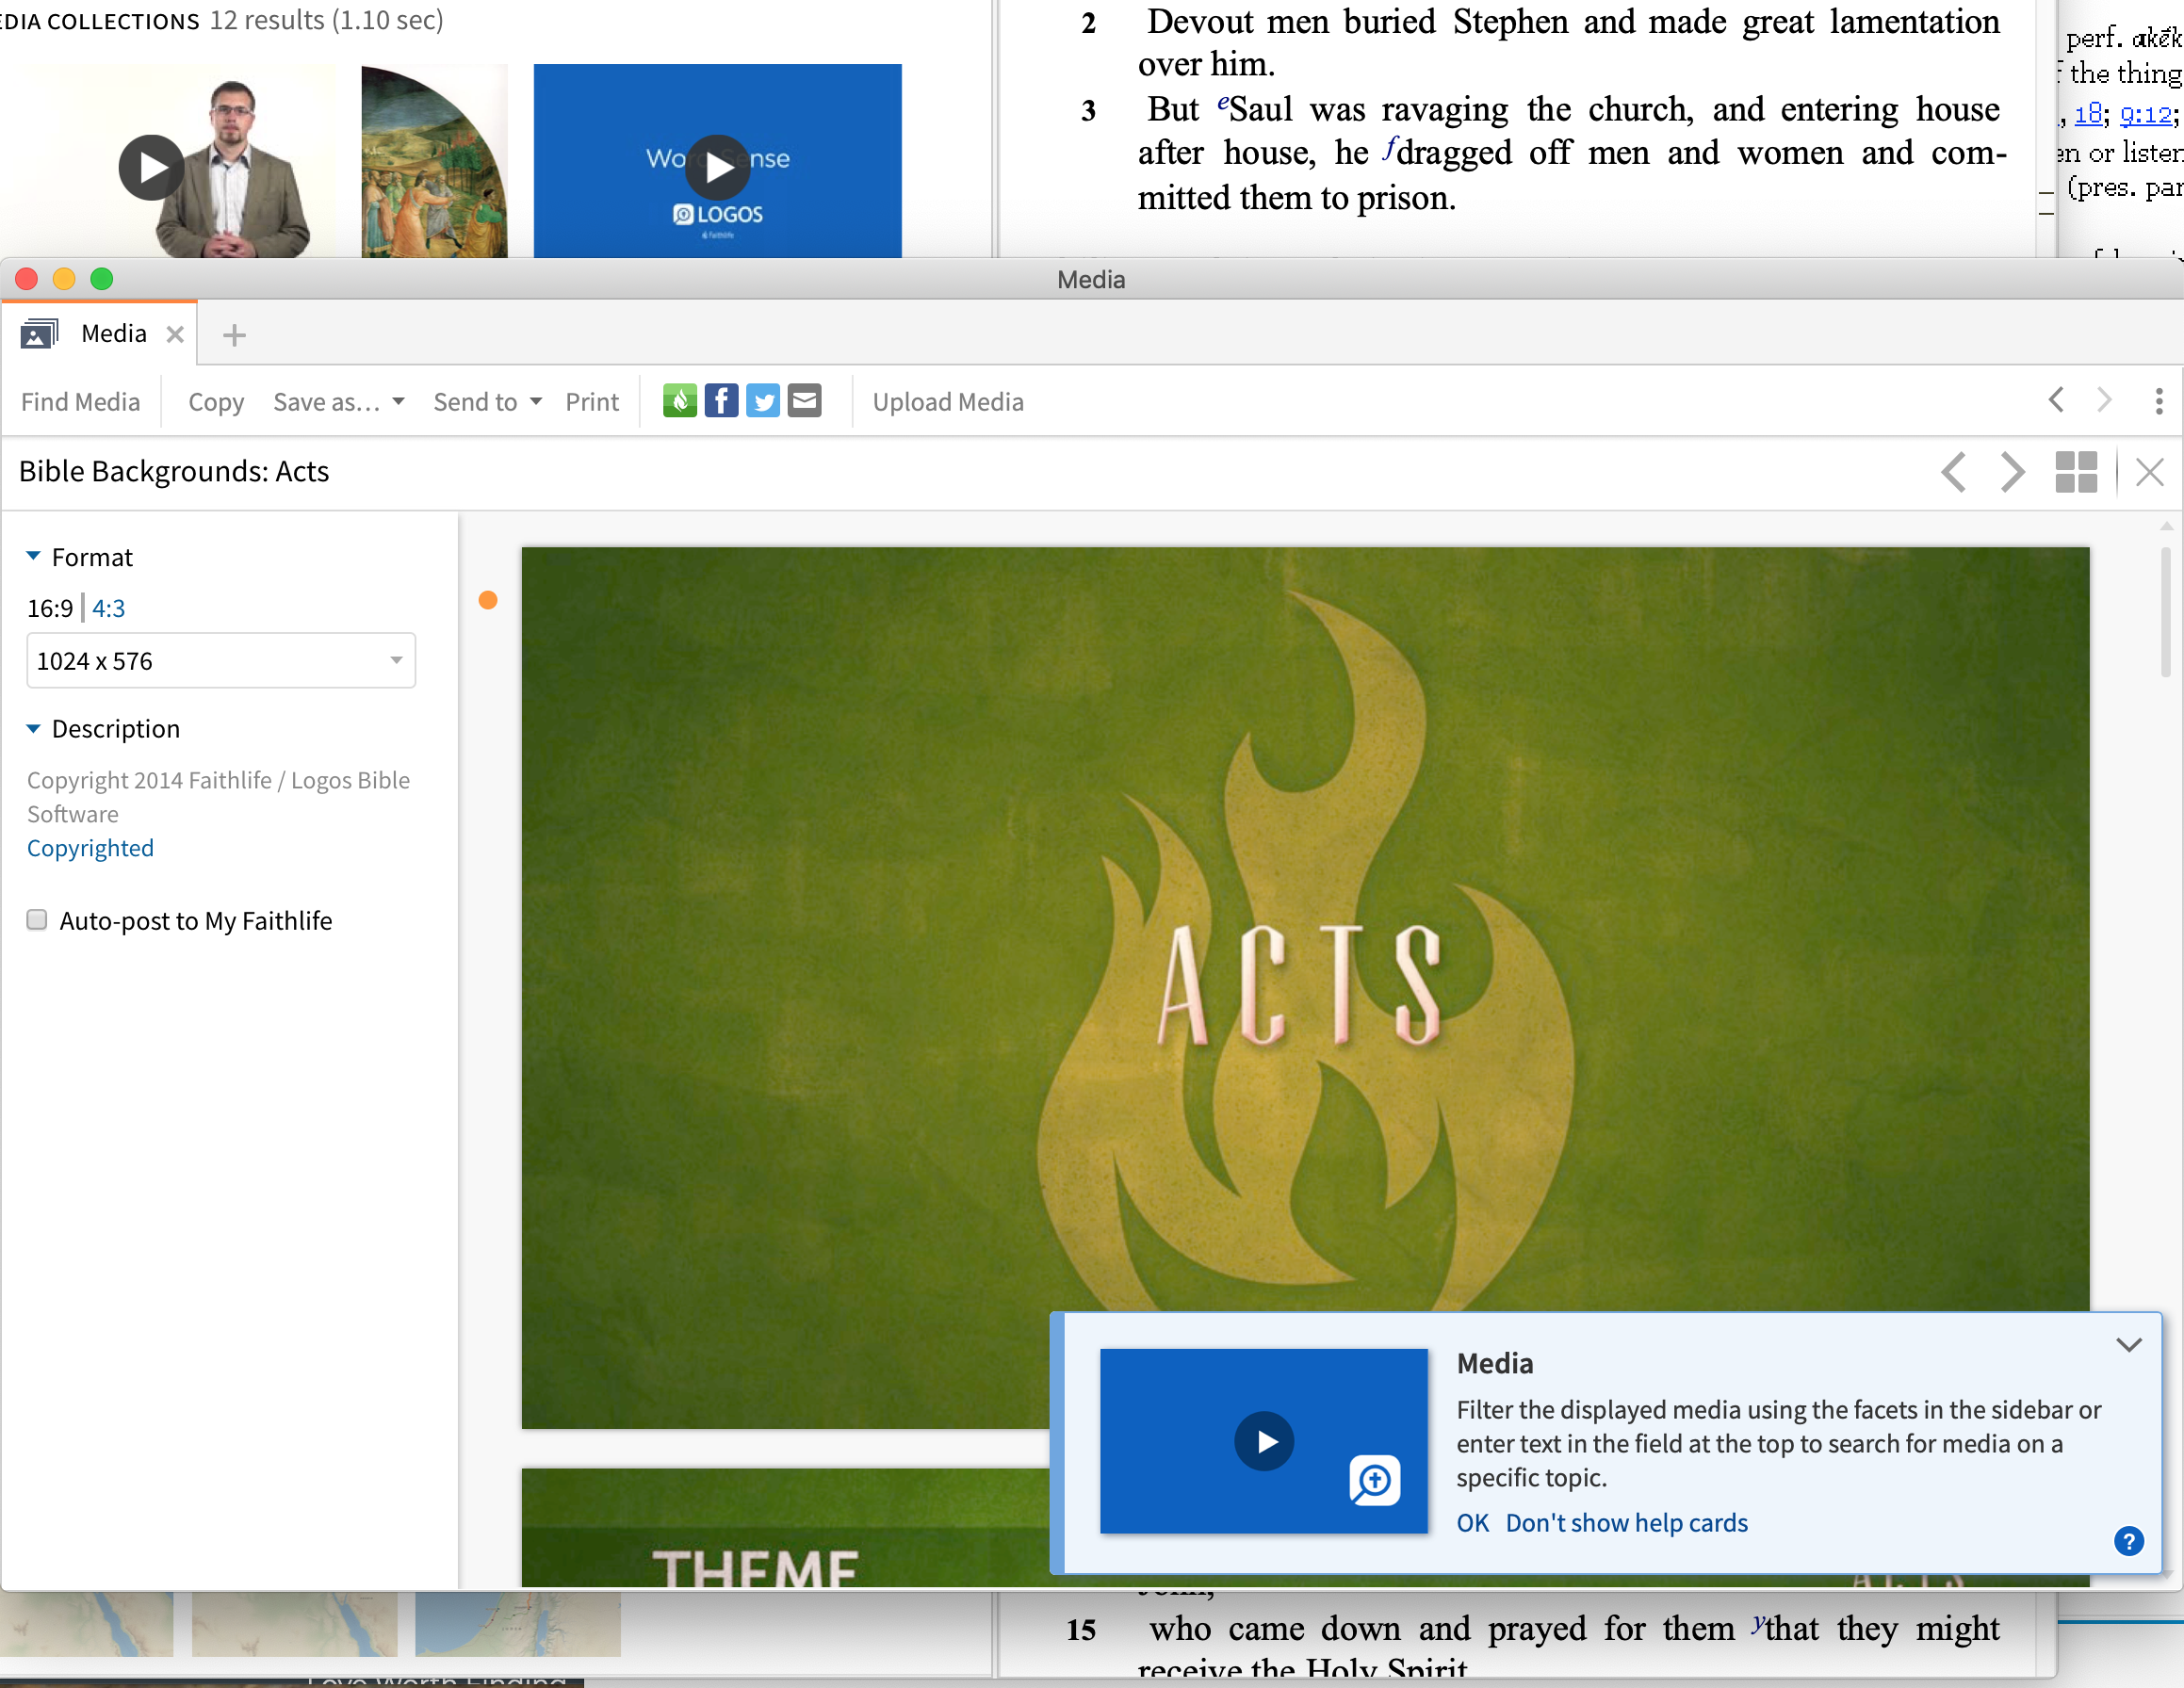Click Don't show help cards link
2184x1688 pixels.
click(1626, 1522)
